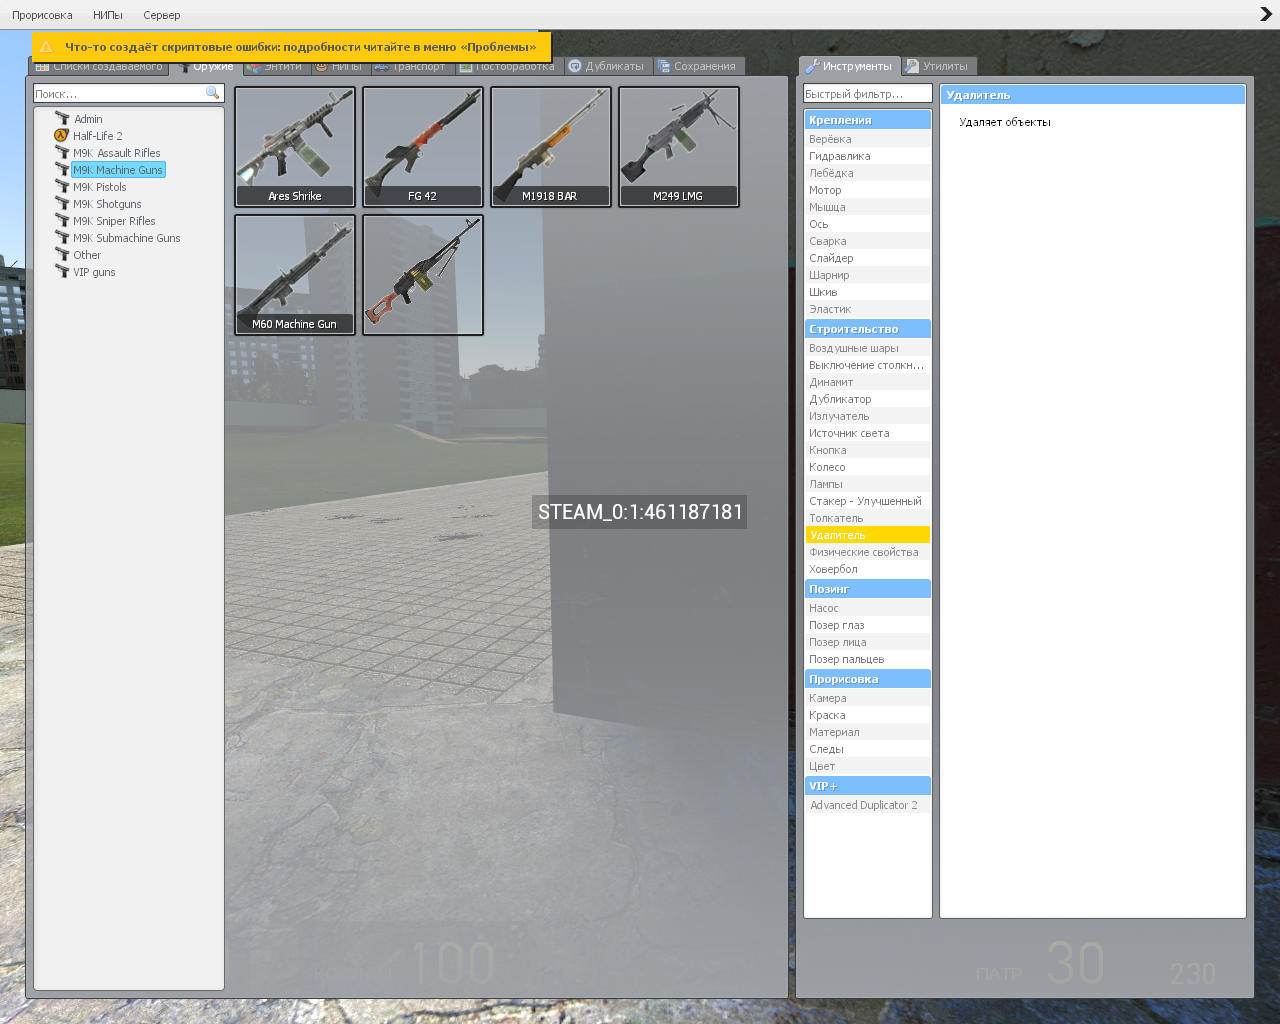Open the Сервер menu
The width and height of the screenshot is (1280, 1024).
click(162, 15)
